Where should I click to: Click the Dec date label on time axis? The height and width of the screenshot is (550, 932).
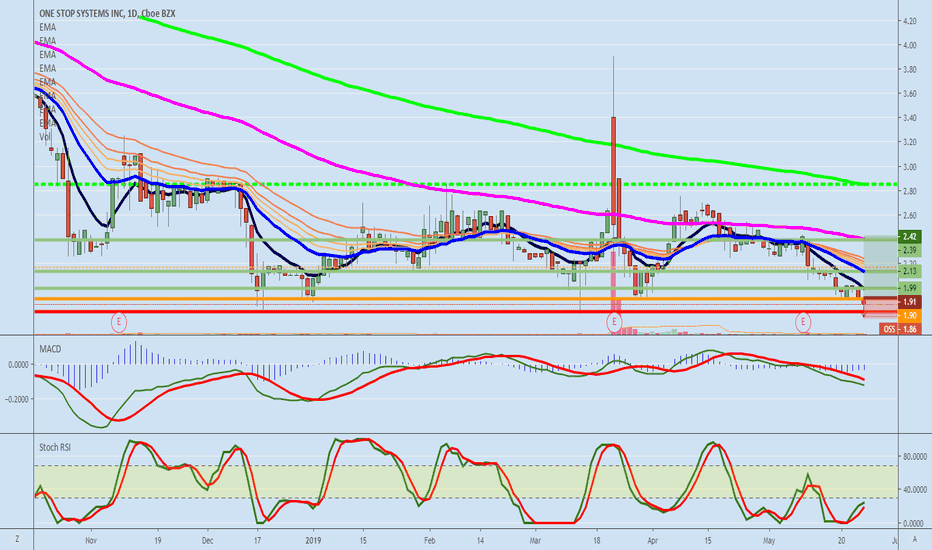pyautogui.click(x=207, y=540)
